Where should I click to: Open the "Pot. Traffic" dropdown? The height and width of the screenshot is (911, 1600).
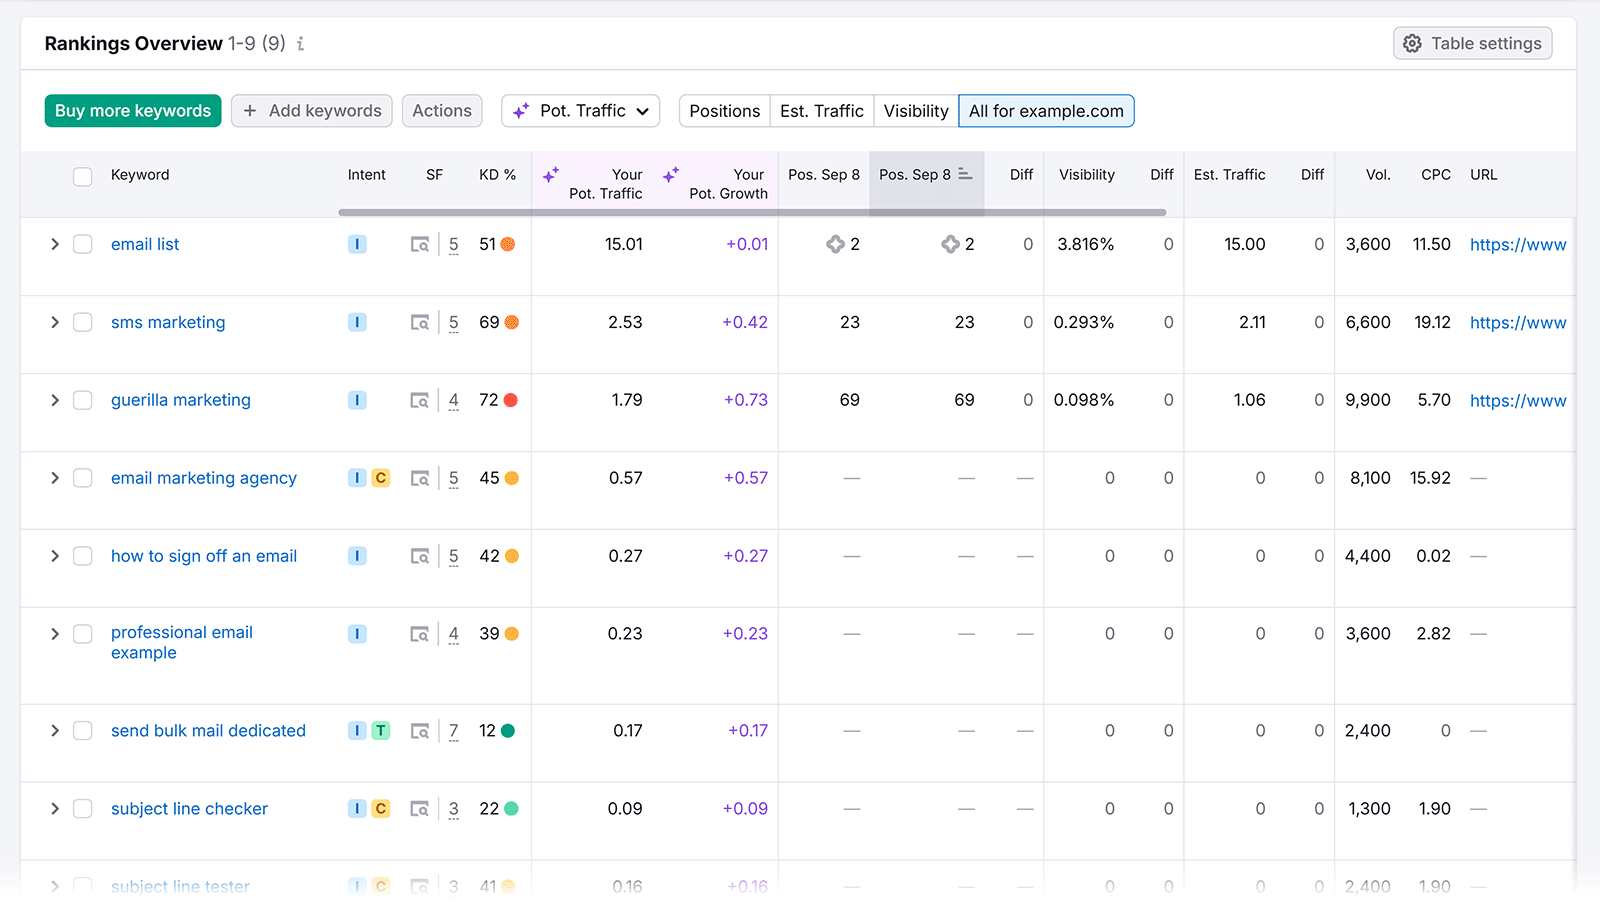[580, 111]
